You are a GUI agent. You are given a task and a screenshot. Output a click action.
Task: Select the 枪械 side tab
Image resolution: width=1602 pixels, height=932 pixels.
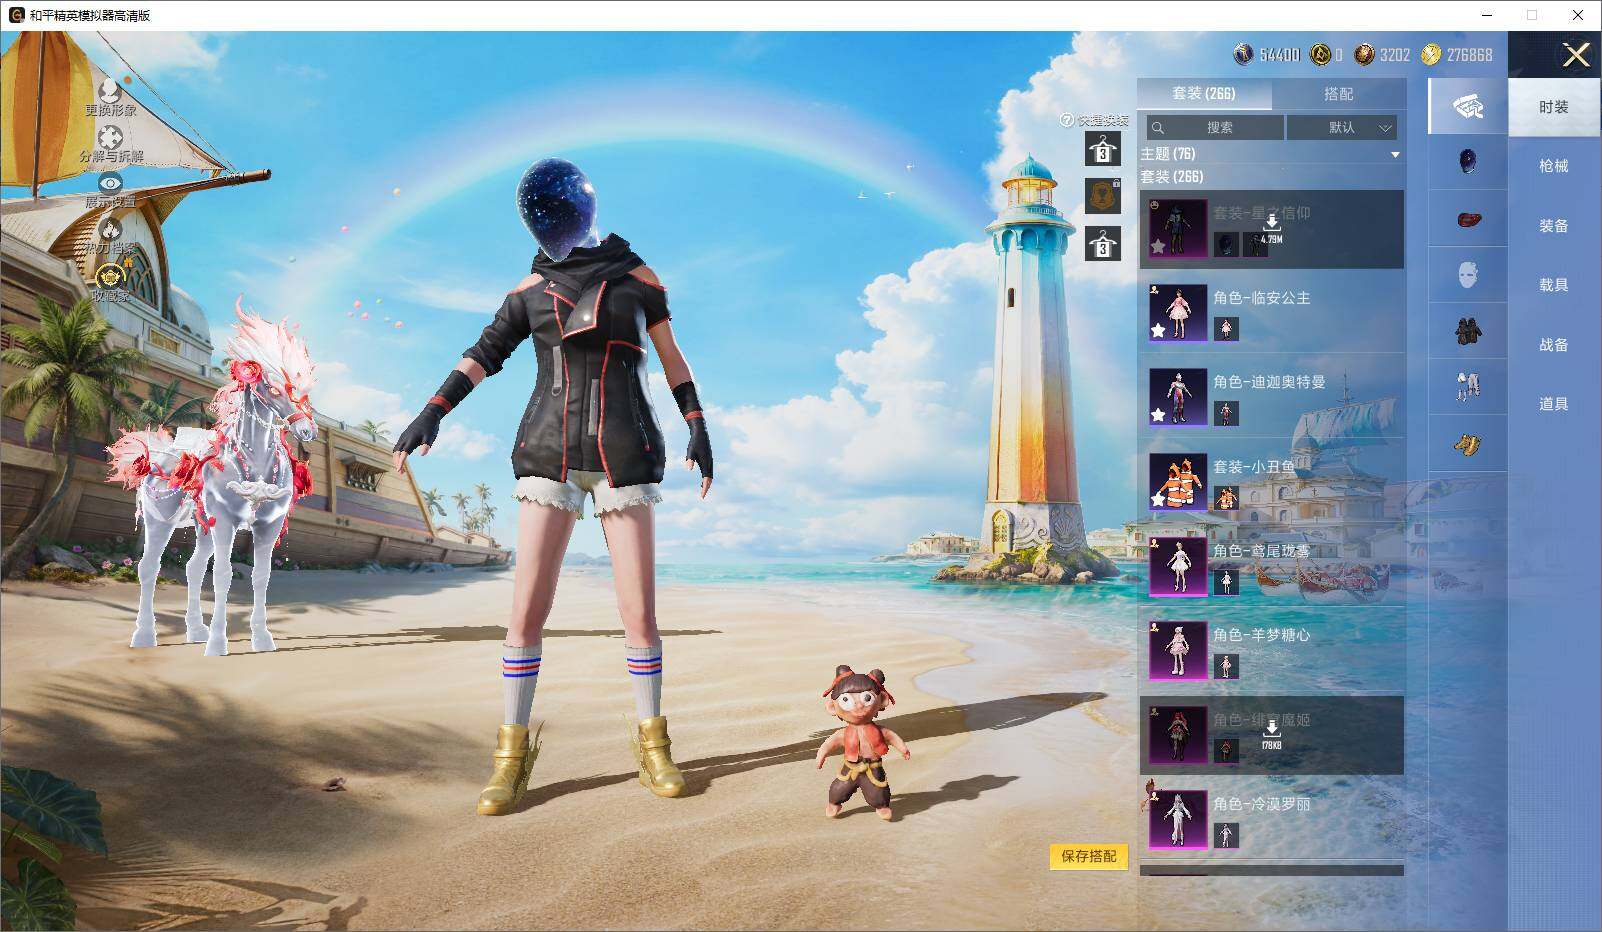(x=1554, y=166)
